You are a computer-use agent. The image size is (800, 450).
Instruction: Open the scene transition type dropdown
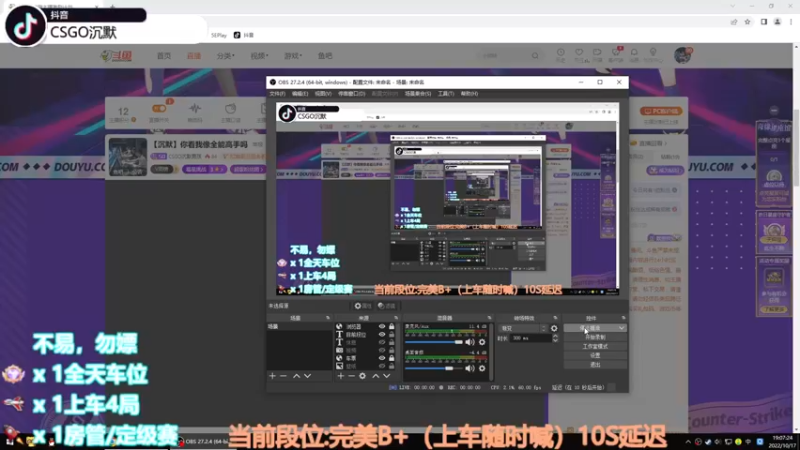coord(523,329)
